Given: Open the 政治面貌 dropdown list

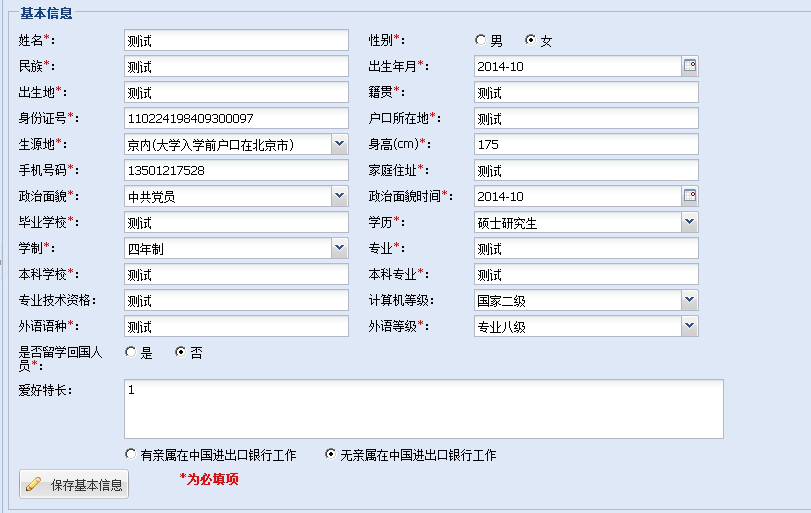Looking at the screenshot, I should coord(339,196).
